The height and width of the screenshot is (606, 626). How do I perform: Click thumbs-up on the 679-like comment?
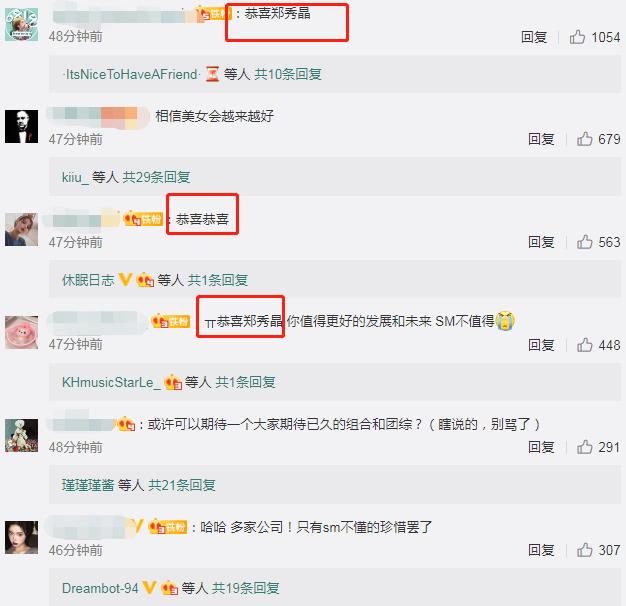[x=584, y=139]
